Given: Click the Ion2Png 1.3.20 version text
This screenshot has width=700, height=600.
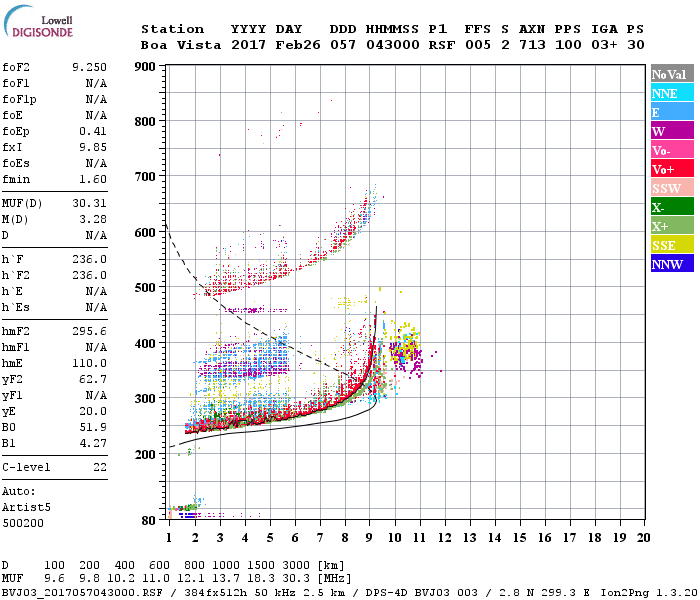Looking at the screenshot, I should point(649,593).
